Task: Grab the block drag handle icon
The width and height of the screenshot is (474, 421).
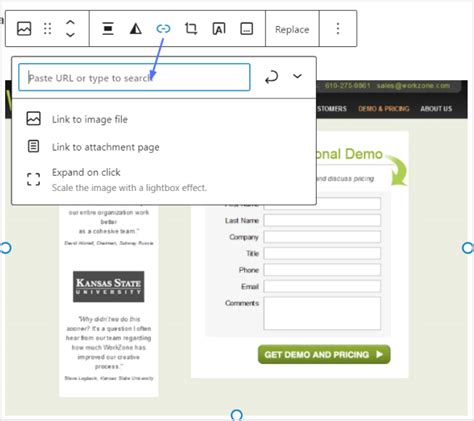Action: [47, 29]
